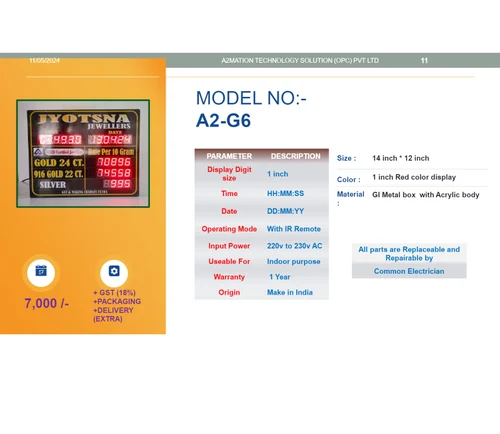Click '+DELIVERY' text
This screenshot has height=434, width=500.
click(x=113, y=310)
